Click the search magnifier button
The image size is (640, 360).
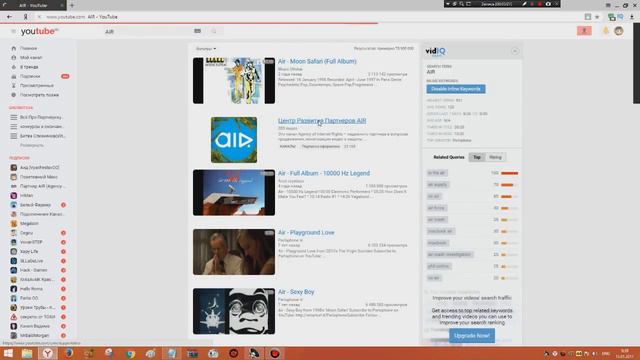[214, 31]
